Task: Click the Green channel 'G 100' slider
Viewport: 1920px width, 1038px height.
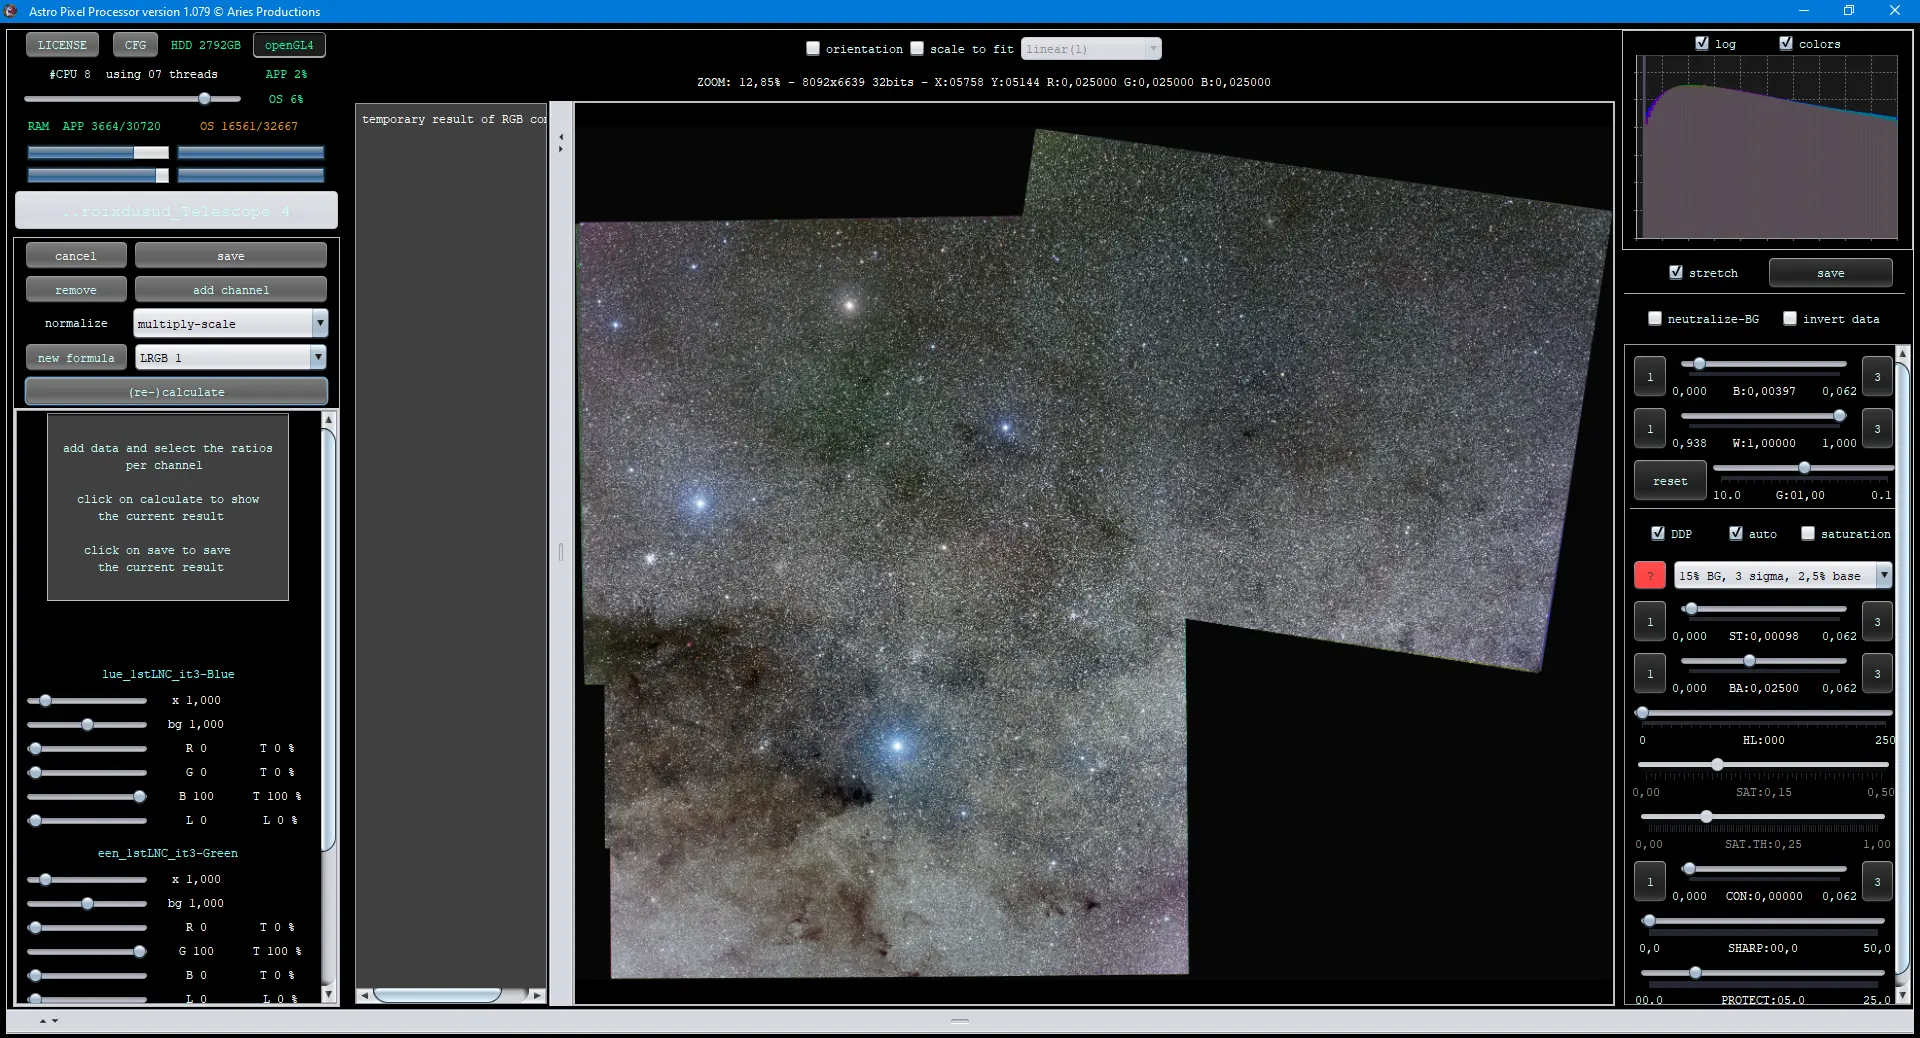Action: click(x=87, y=951)
